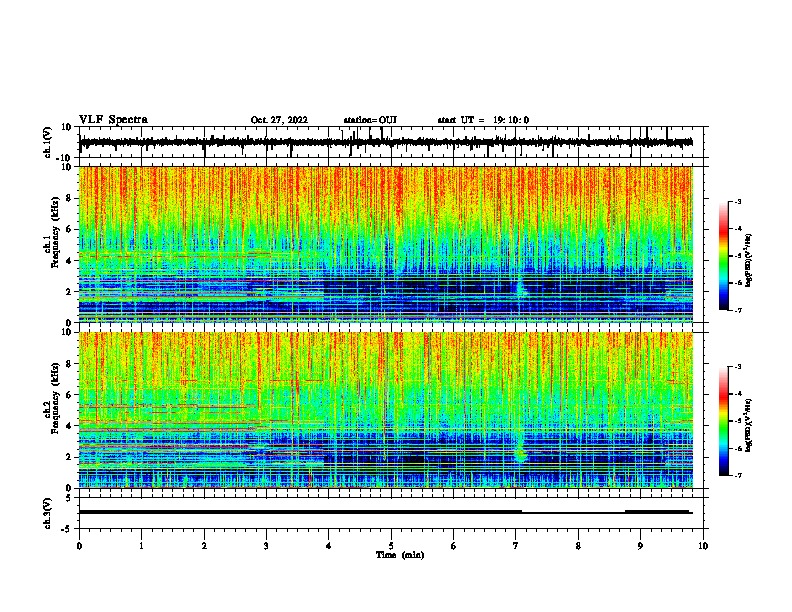Viewport: 792px width, 612px height.
Task: Click the '4' kHz tick on ch.2 frequency axis
Action: coord(70,426)
